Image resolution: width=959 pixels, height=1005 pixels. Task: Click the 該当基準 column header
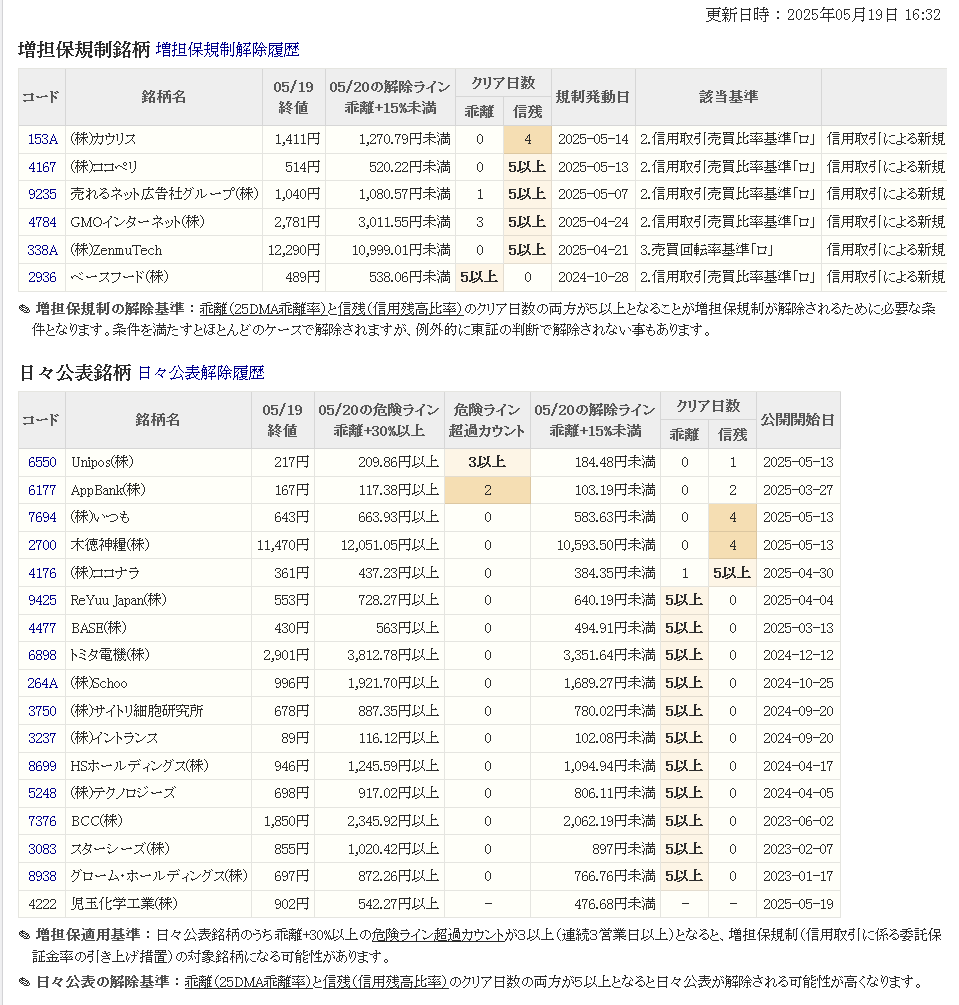(x=728, y=97)
